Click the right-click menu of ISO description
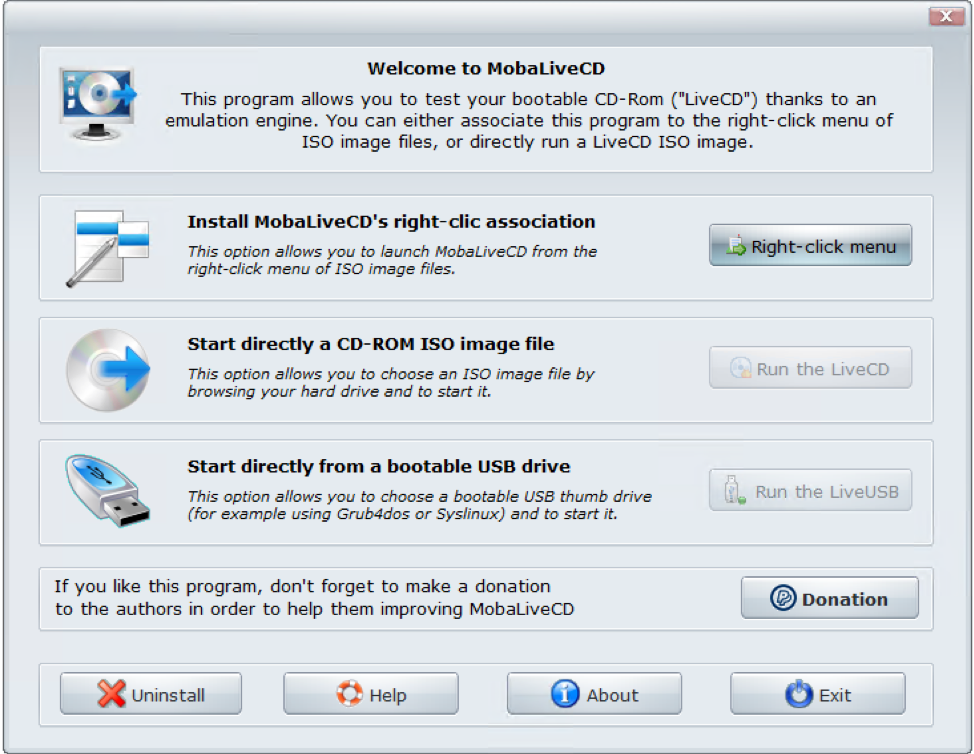Image resolution: width=974 pixels, height=754 pixels. click(x=392, y=260)
